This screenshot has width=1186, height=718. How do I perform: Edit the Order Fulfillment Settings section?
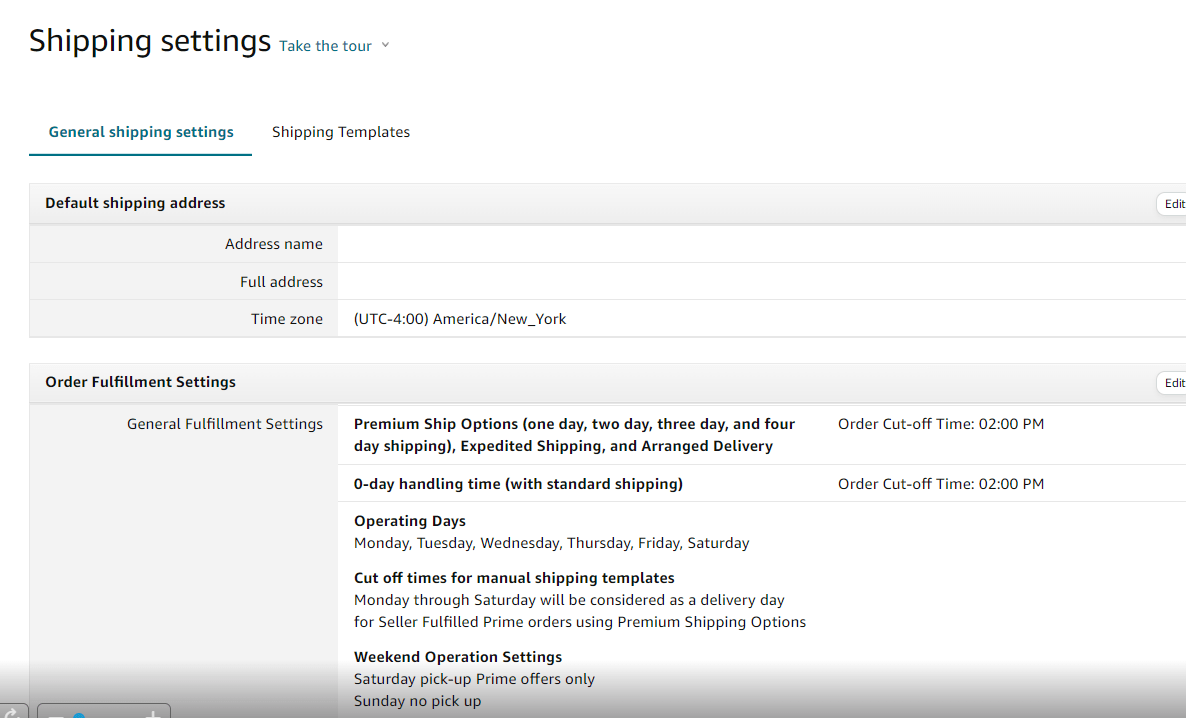coord(1175,382)
